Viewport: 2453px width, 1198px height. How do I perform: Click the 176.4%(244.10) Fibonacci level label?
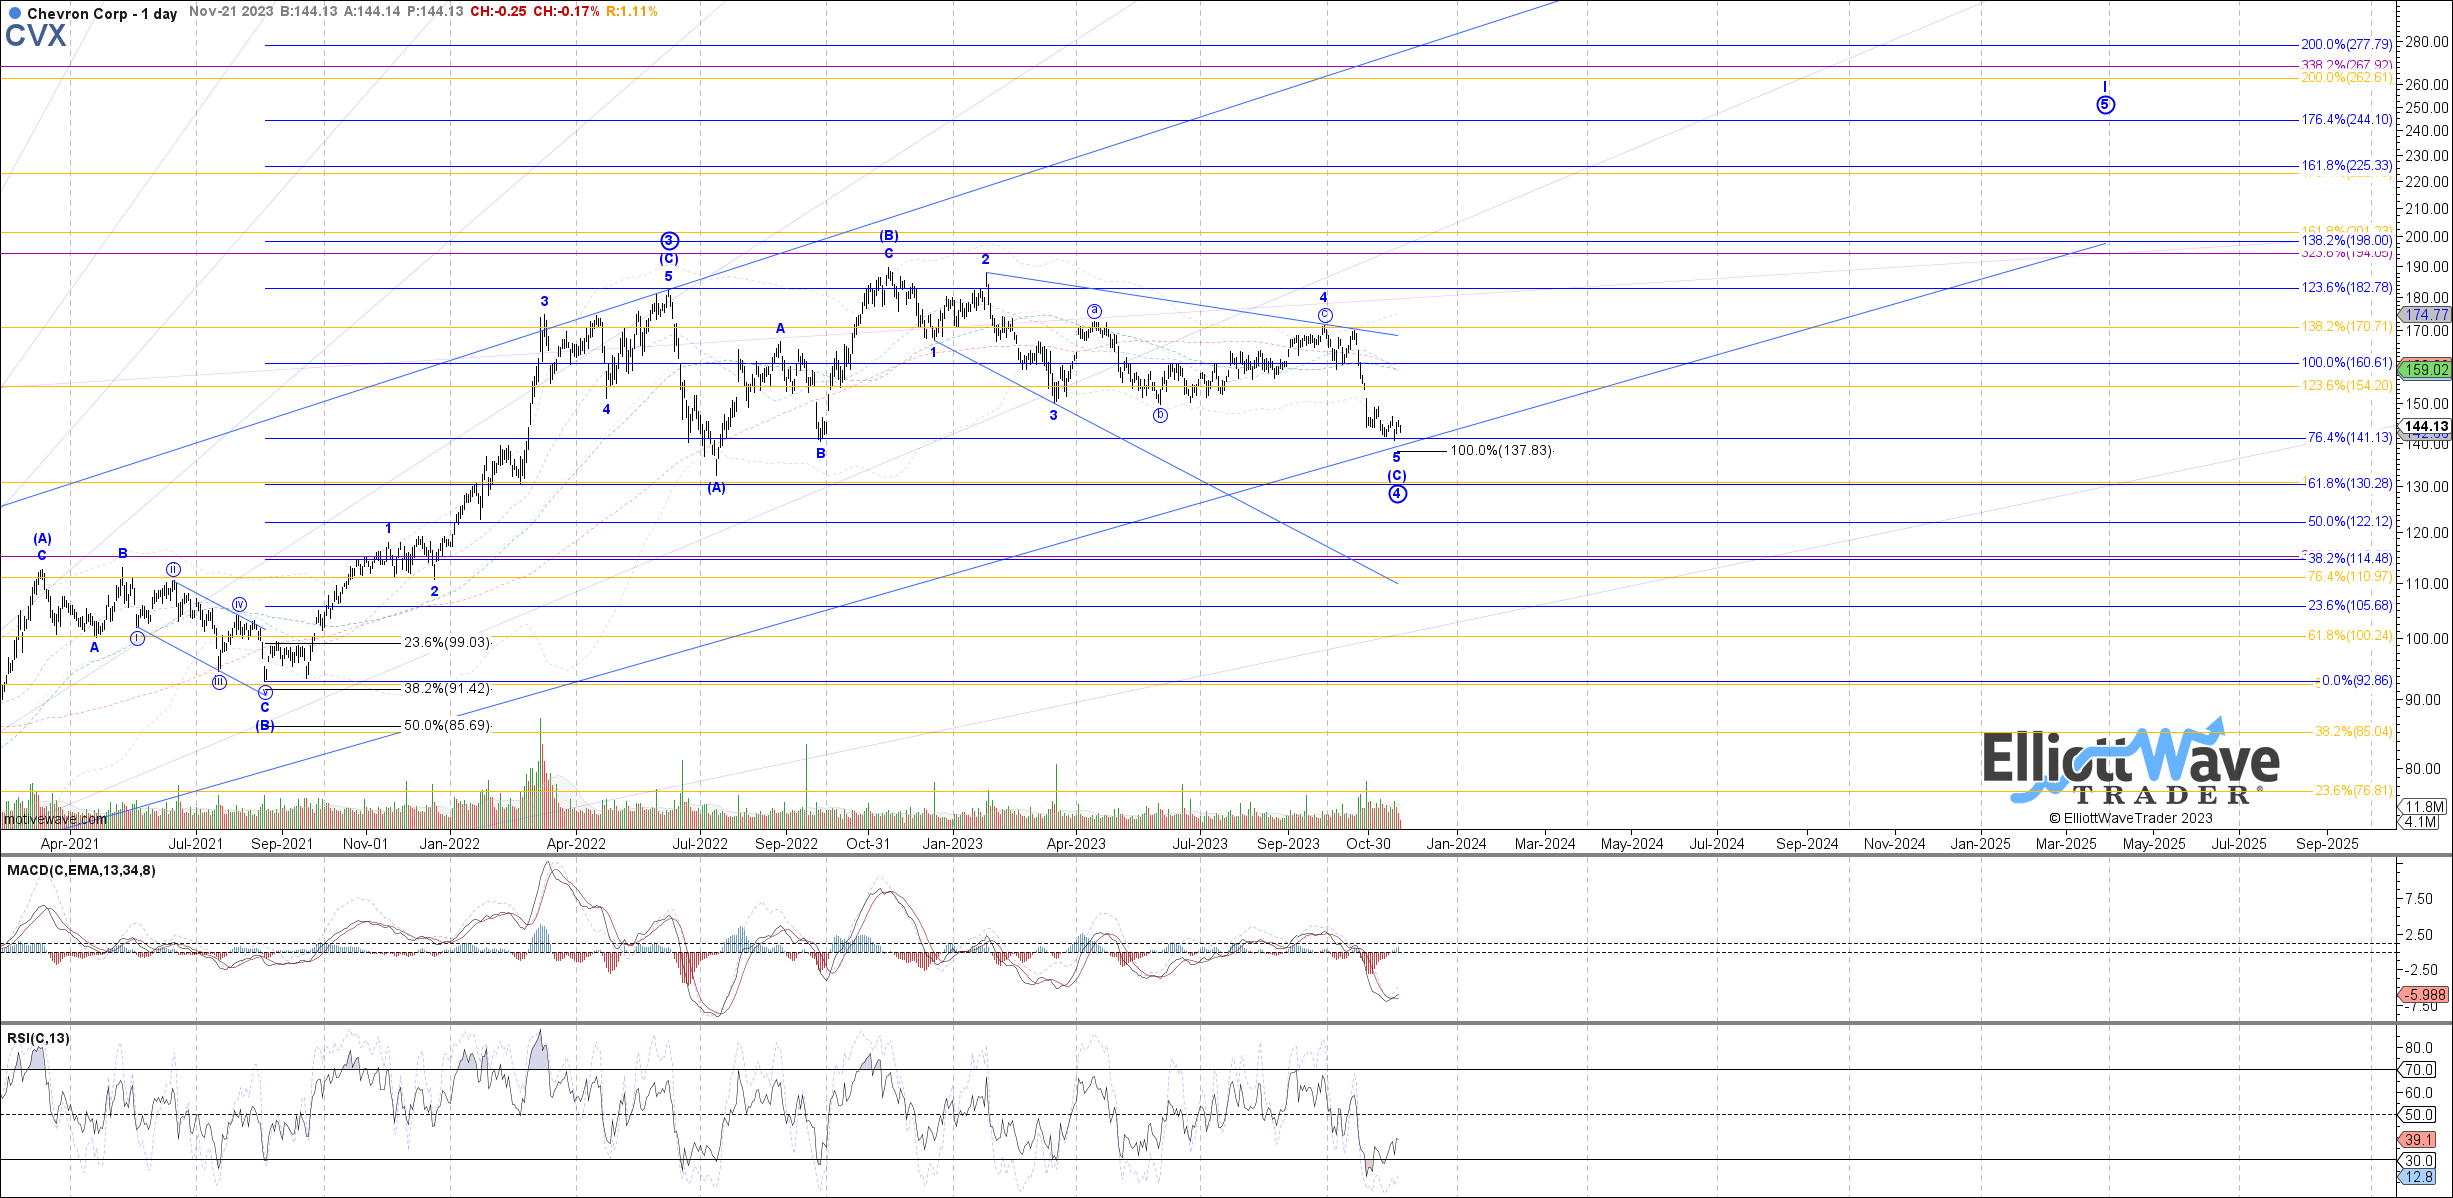click(2346, 120)
